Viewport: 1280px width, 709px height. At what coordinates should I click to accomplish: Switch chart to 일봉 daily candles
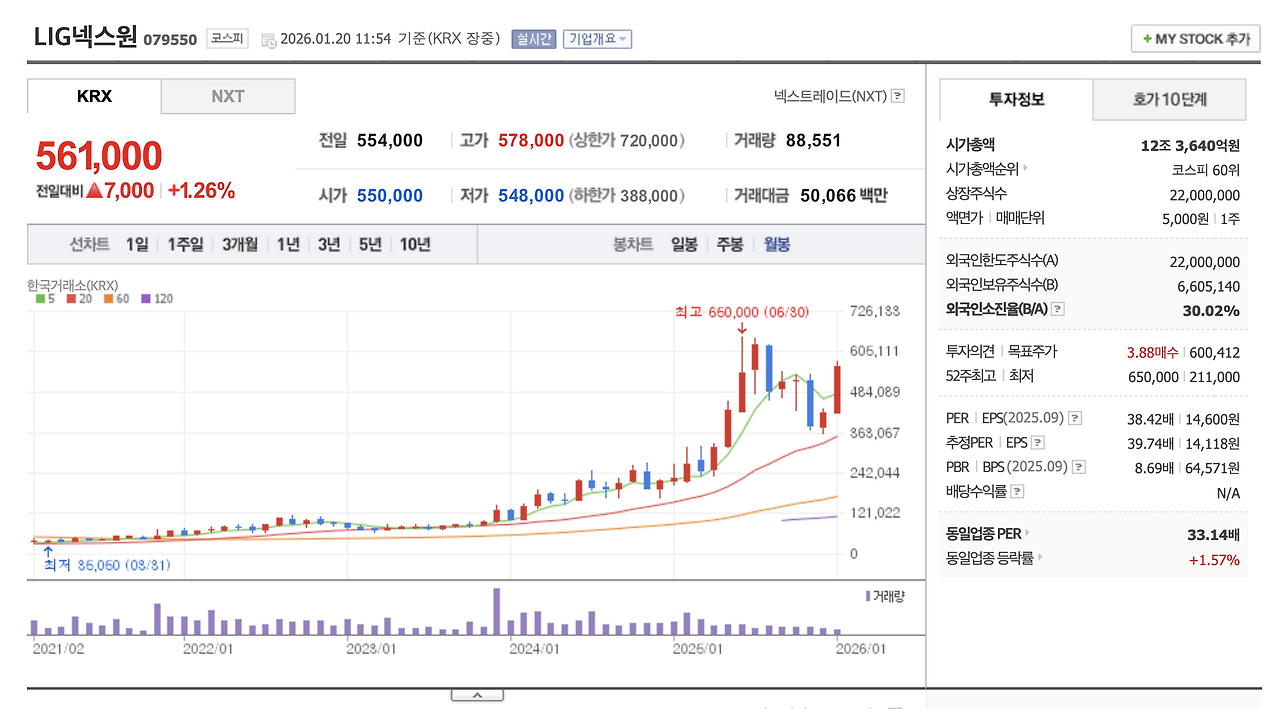[x=683, y=243]
